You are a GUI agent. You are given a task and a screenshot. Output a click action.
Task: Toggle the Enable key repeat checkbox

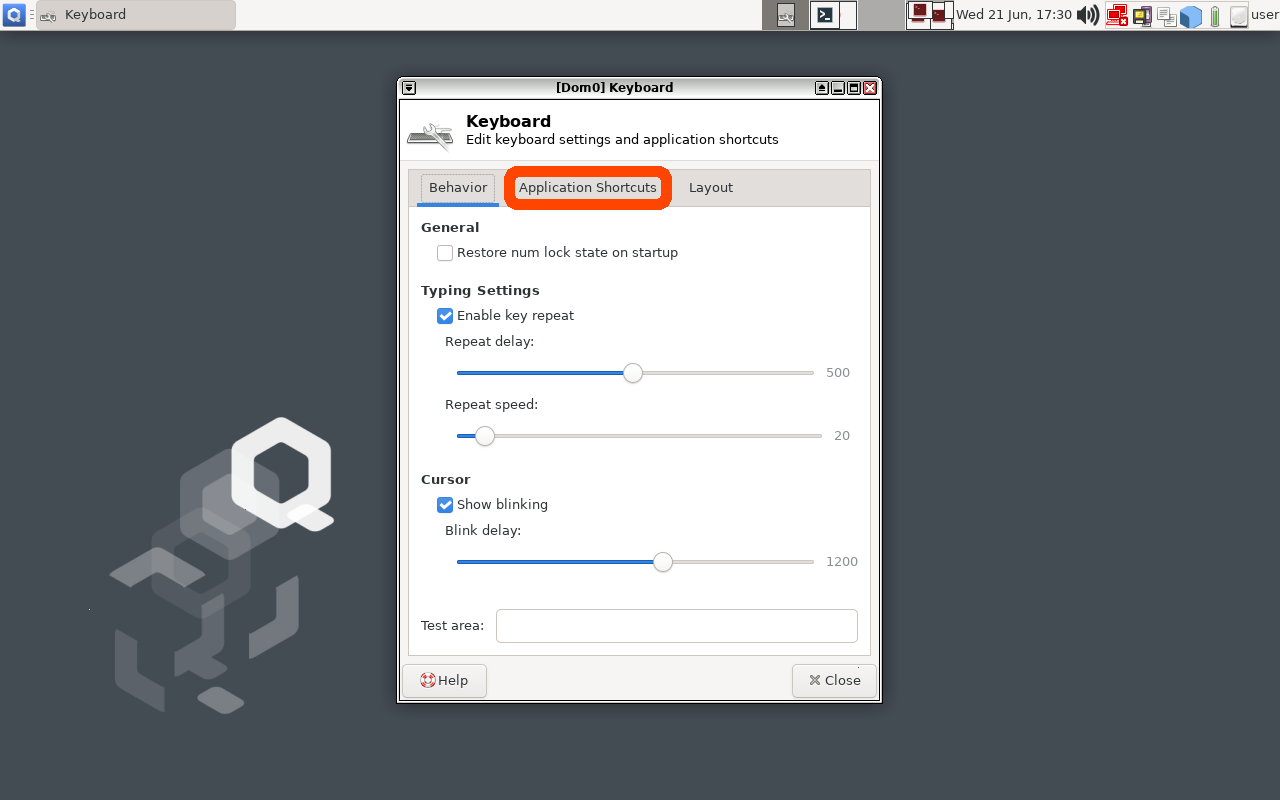coord(445,316)
